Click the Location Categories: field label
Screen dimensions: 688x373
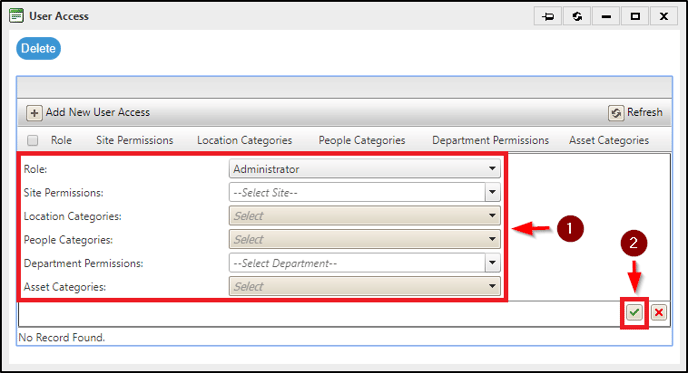pyautogui.click(x=73, y=216)
